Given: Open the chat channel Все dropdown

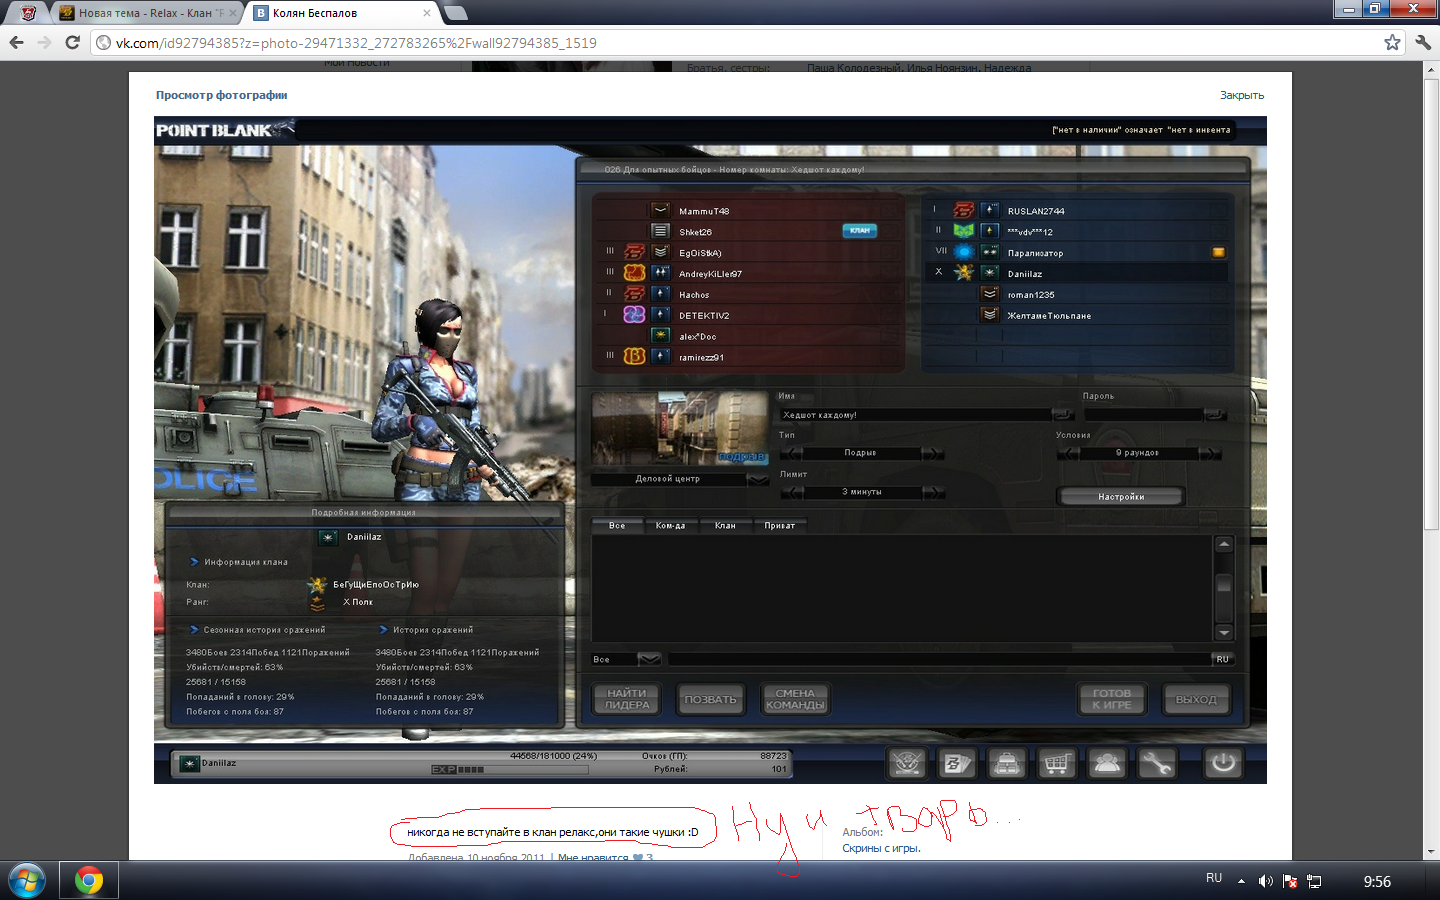Looking at the screenshot, I should tap(649, 659).
